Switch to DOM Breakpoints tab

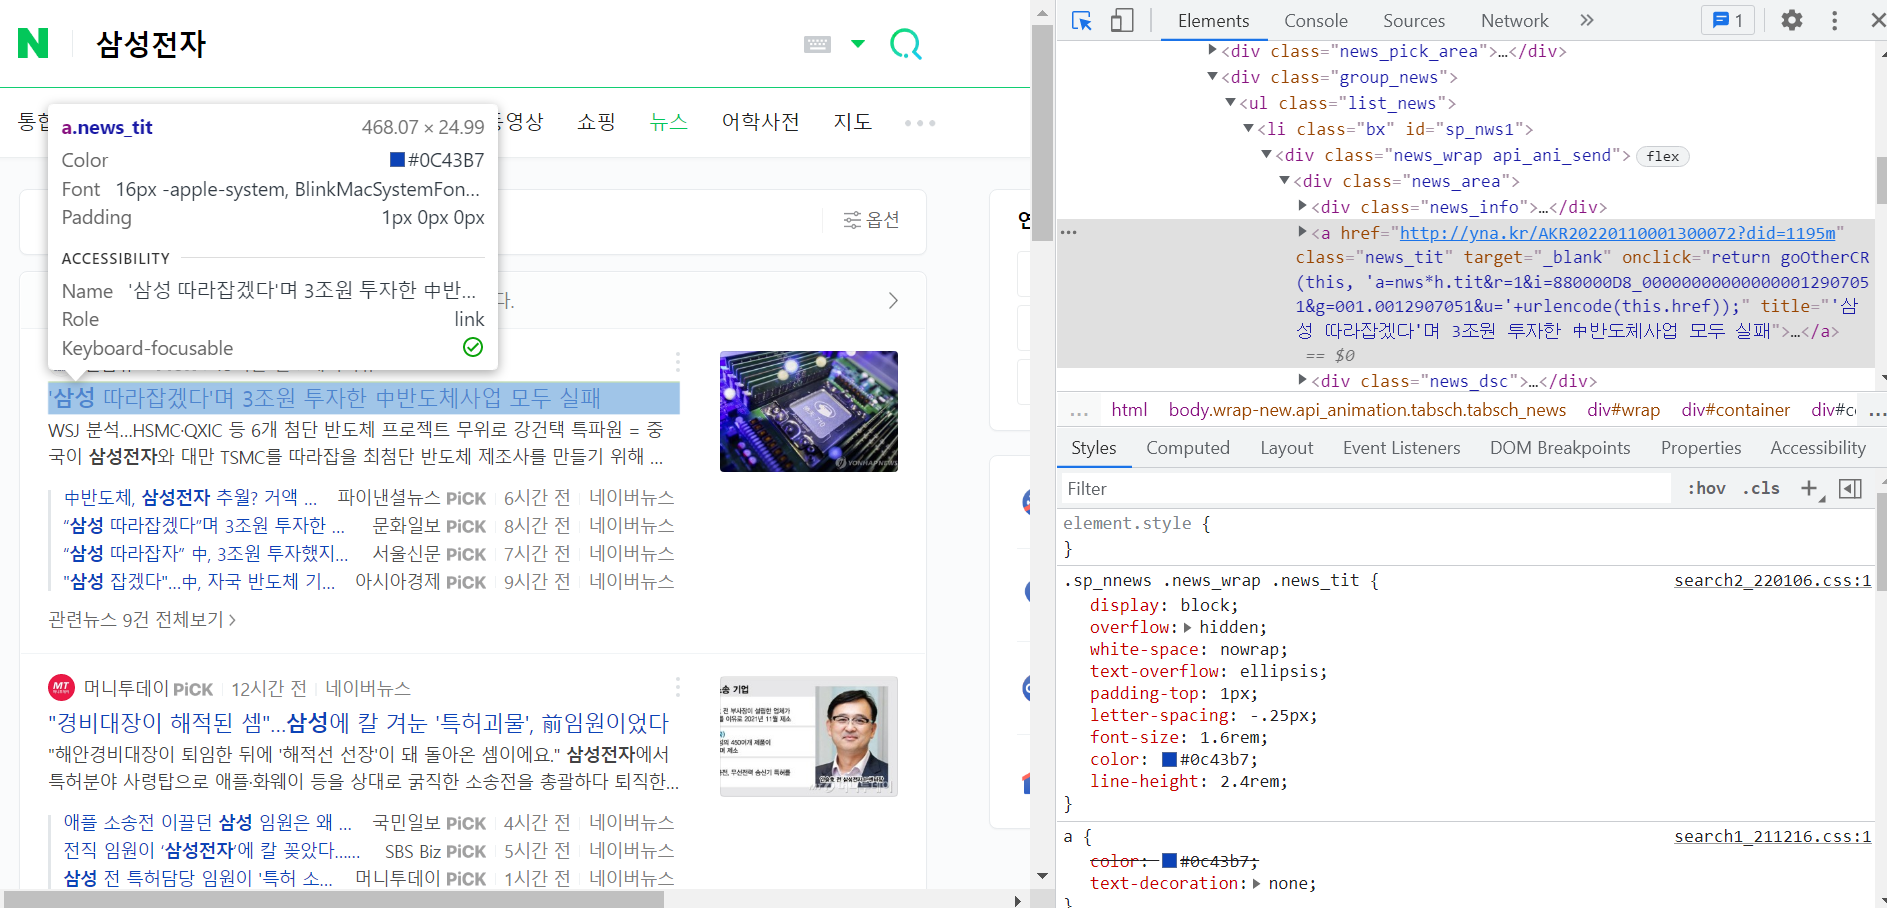[x=1560, y=448]
